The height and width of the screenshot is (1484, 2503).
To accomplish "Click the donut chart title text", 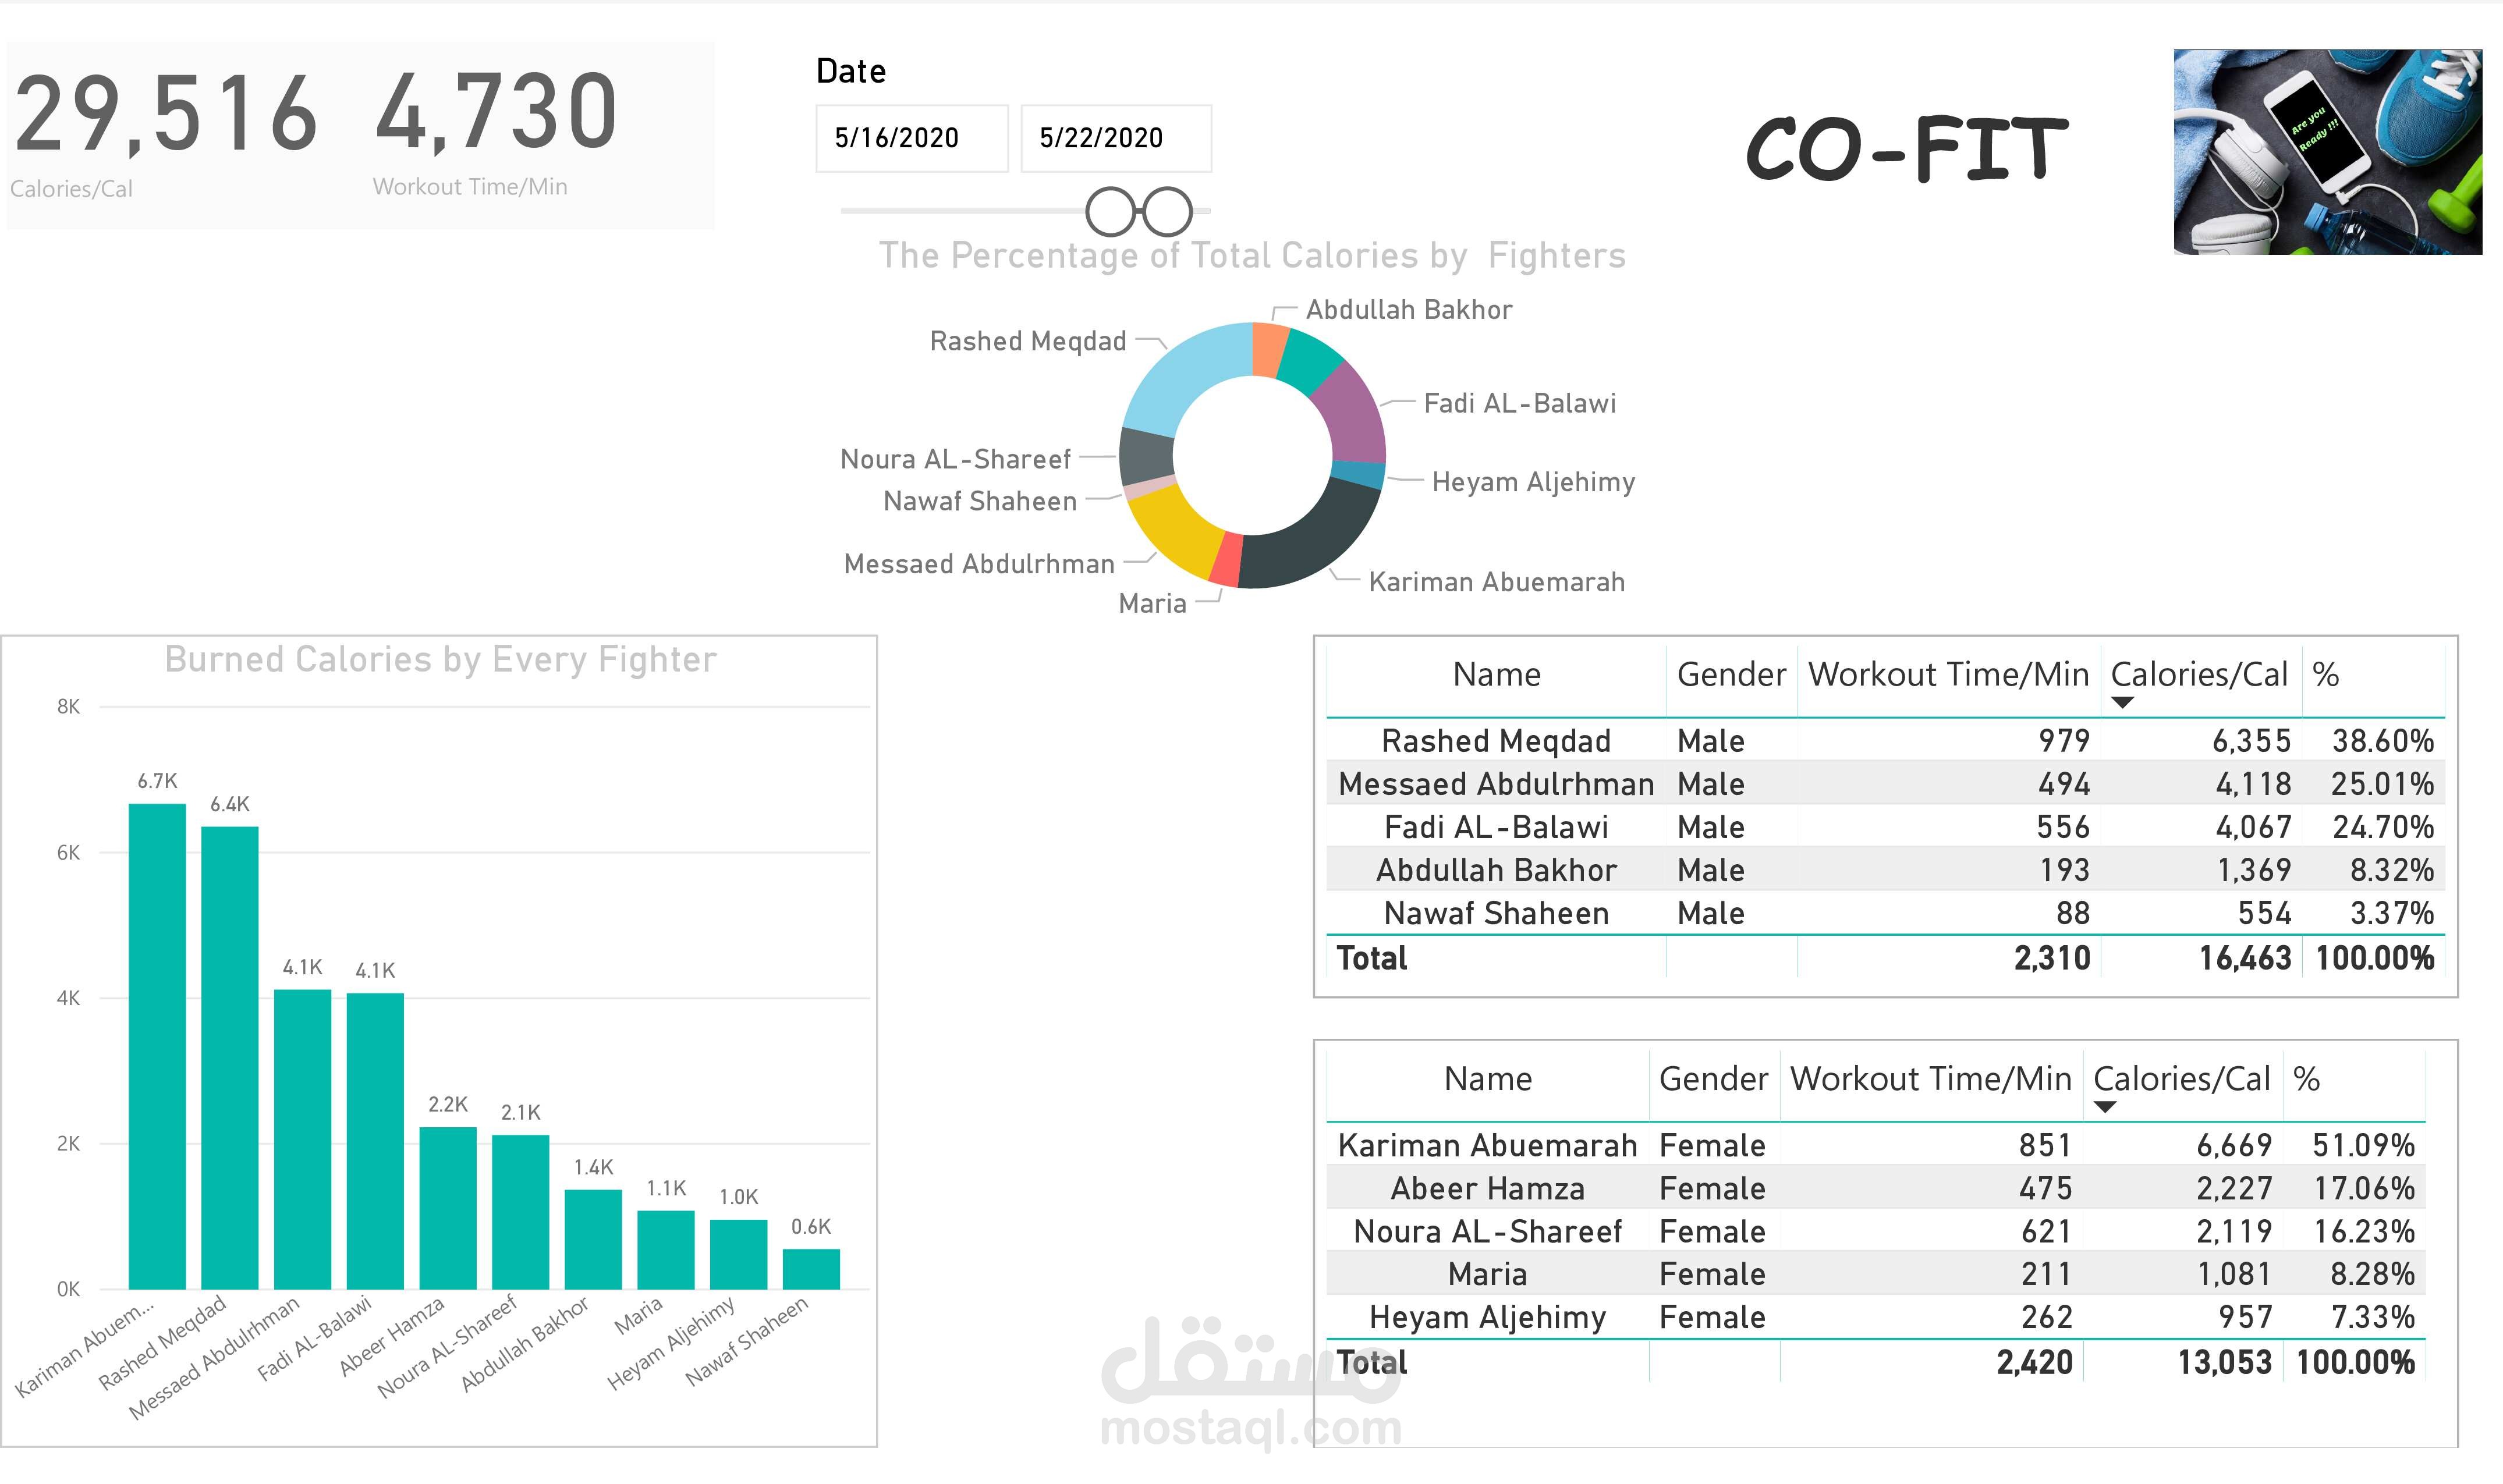I will click(x=1252, y=256).
